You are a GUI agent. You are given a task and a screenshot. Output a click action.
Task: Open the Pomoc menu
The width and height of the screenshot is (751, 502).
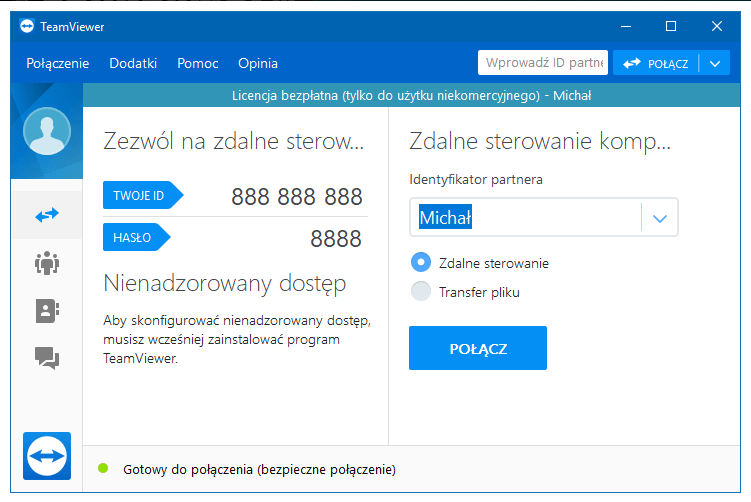198,63
